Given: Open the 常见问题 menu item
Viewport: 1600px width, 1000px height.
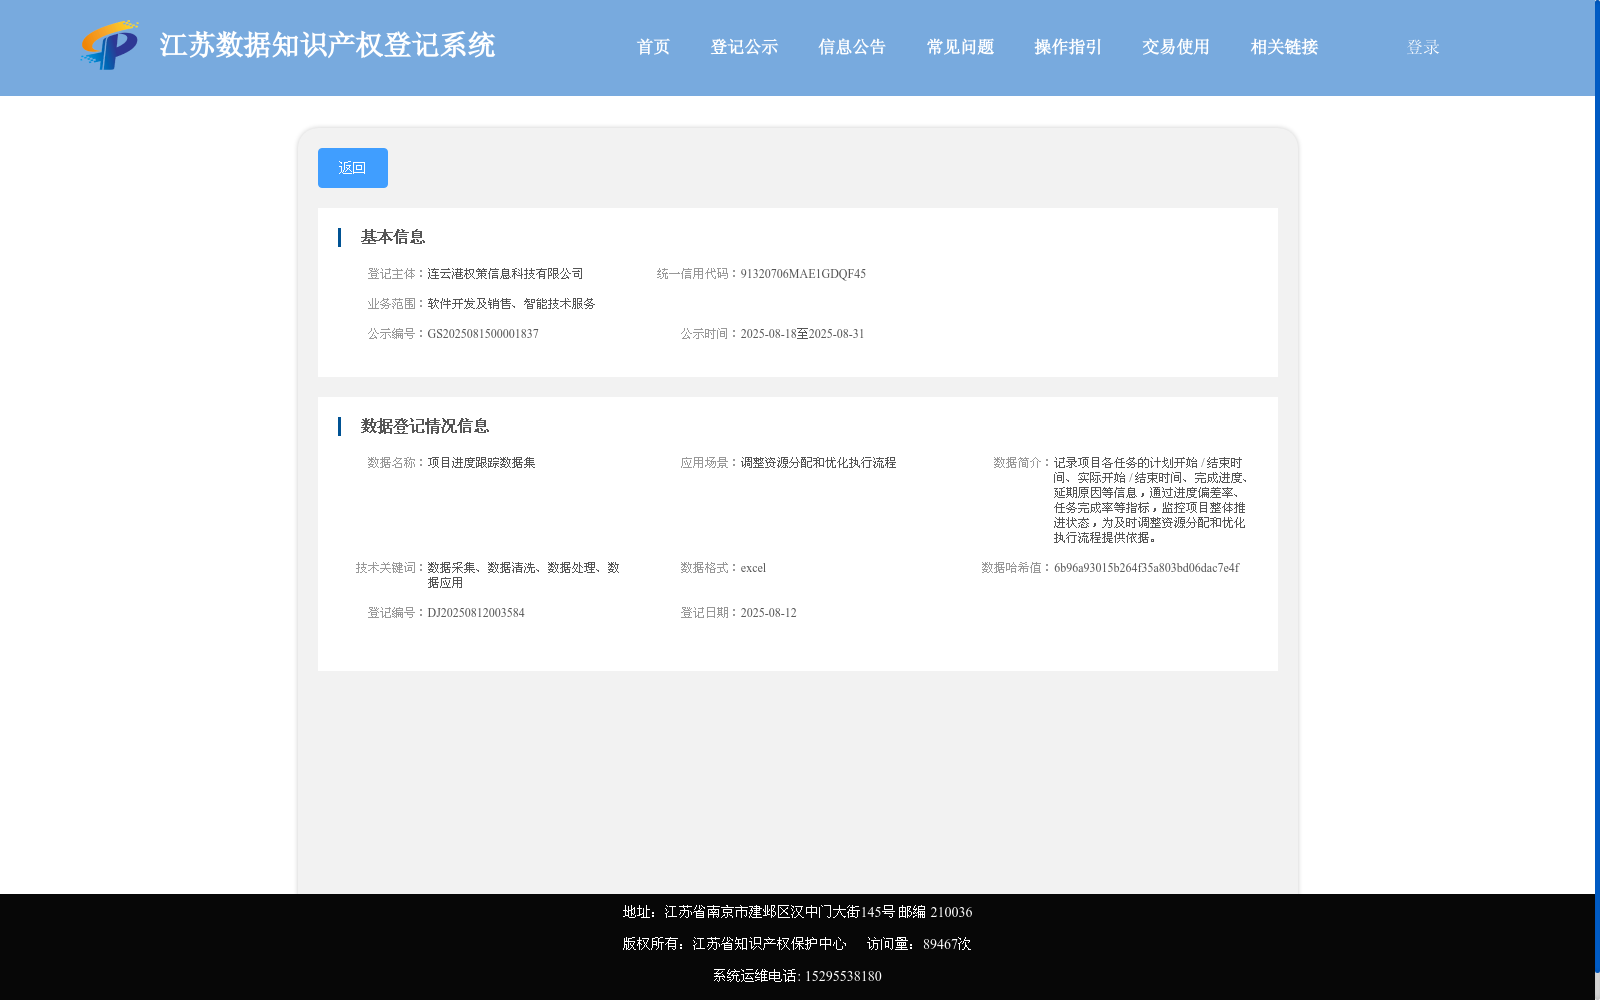Looking at the screenshot, I should (960, 47).
